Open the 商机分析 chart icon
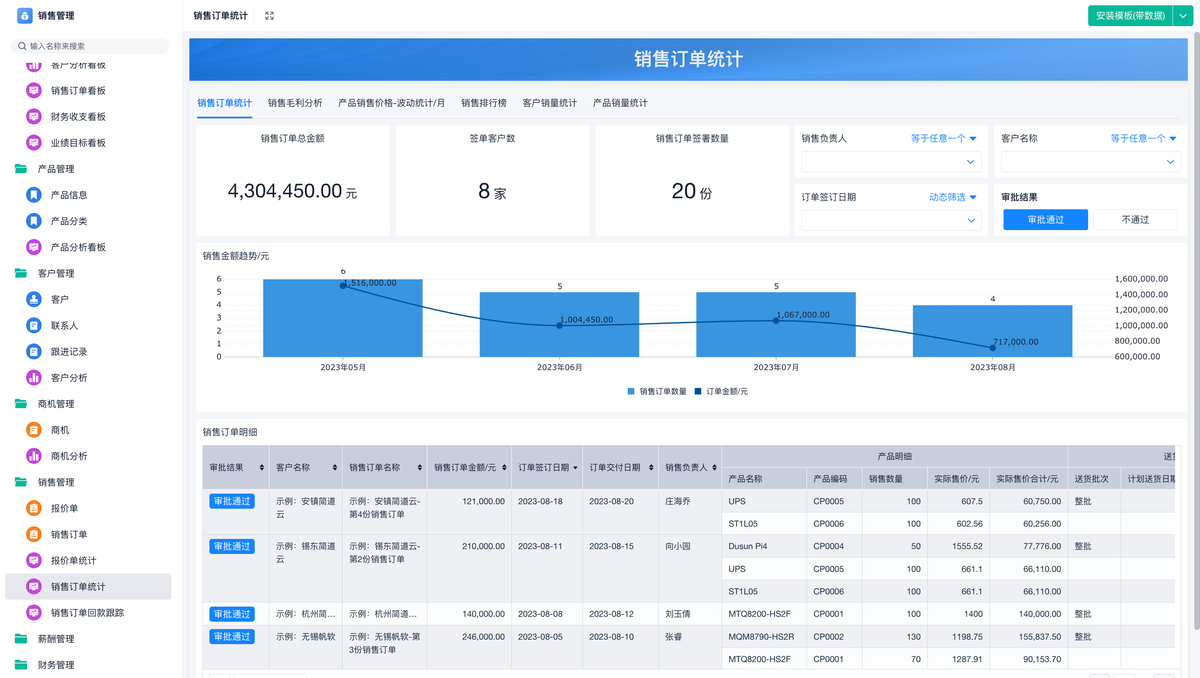 point(34,456)
